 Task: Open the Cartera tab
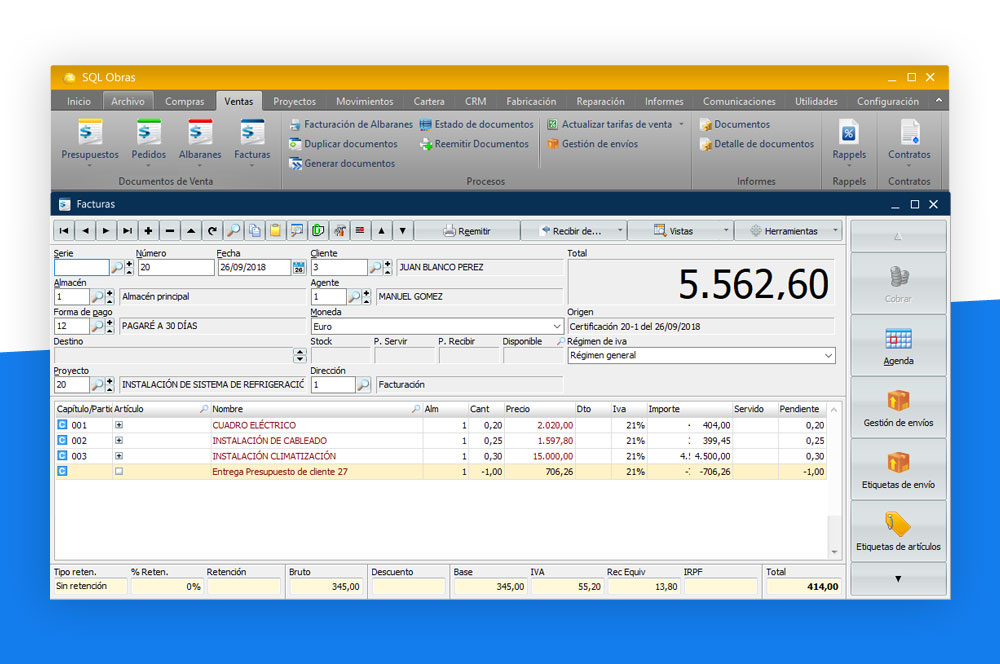click(x=429, y=101)
